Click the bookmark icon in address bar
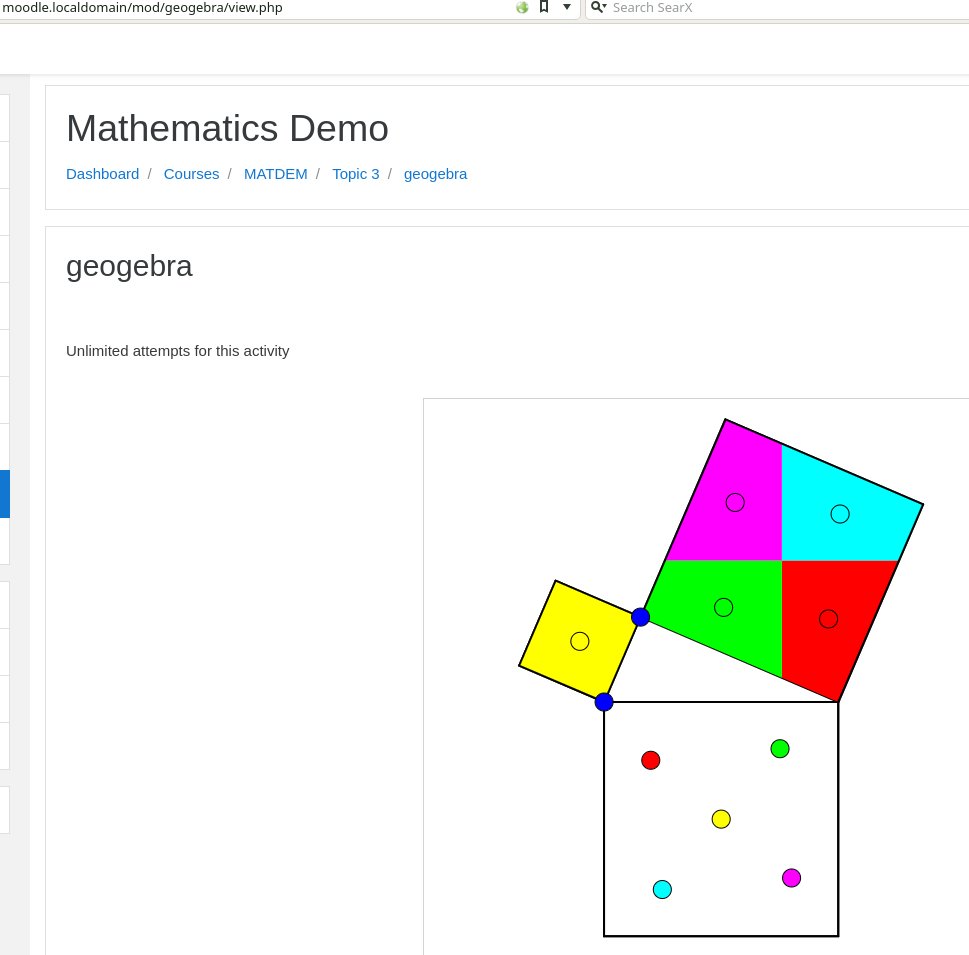969x955 pixels. (544, 7)
